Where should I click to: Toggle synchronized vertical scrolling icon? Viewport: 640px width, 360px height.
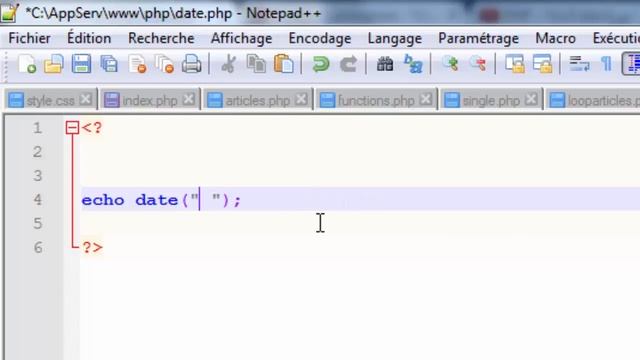pos(515,64)
